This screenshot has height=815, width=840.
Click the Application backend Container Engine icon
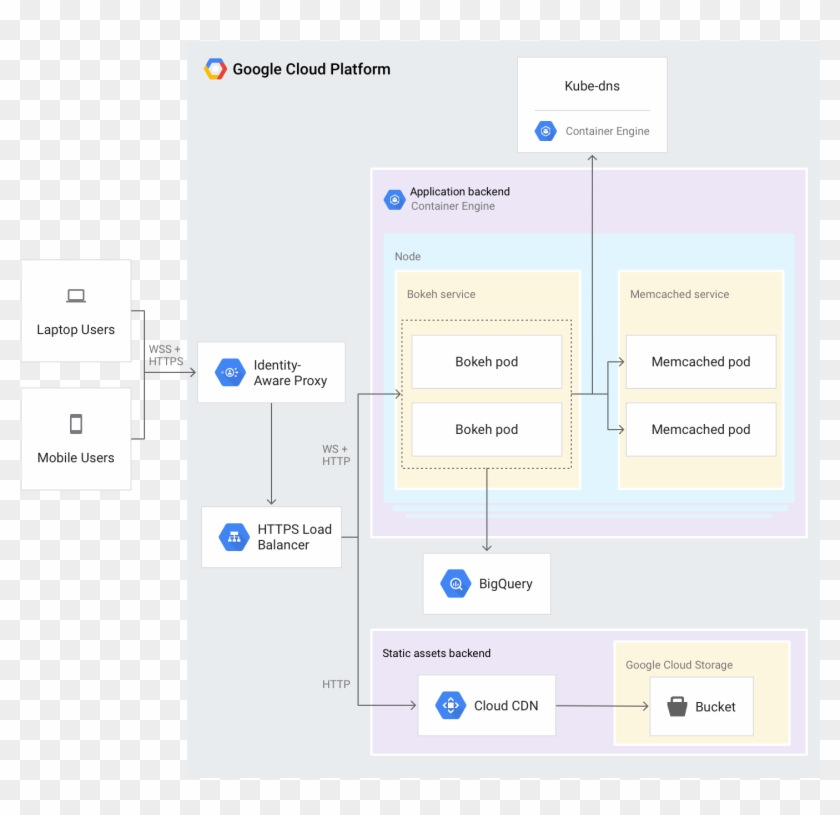(x=394, y=200)
